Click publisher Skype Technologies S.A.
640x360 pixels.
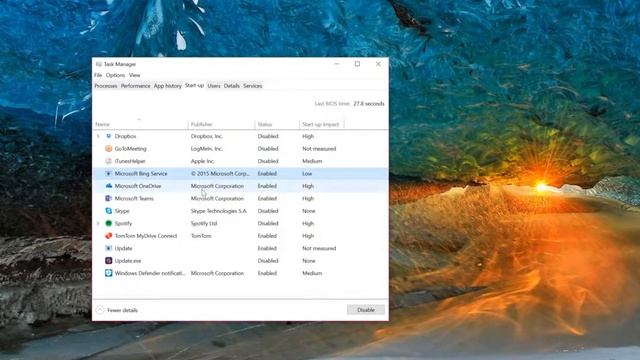coord(219,211)
